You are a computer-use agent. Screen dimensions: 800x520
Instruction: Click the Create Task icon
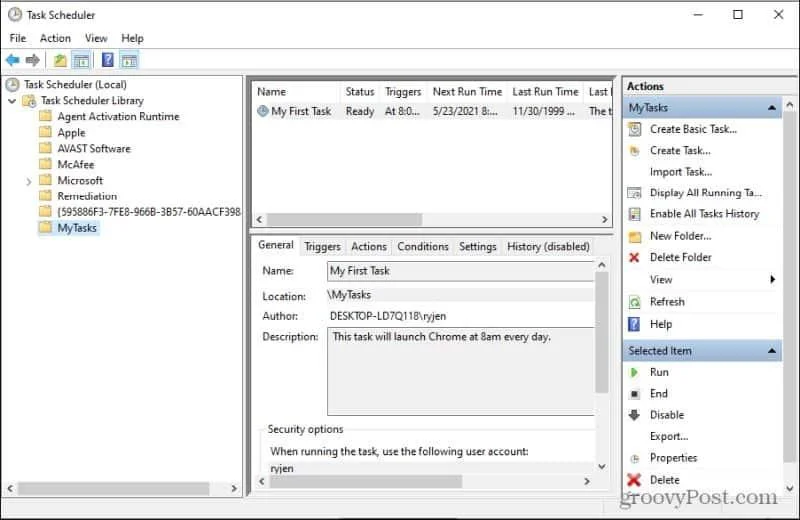point(634,151)
